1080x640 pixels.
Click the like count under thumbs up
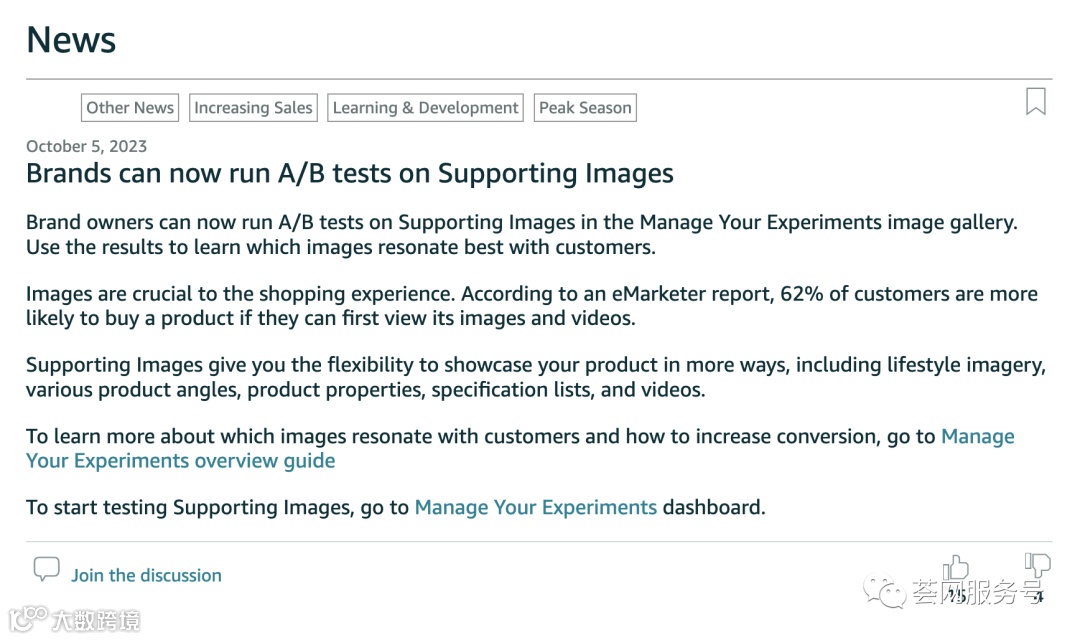(x=956, y=597)
